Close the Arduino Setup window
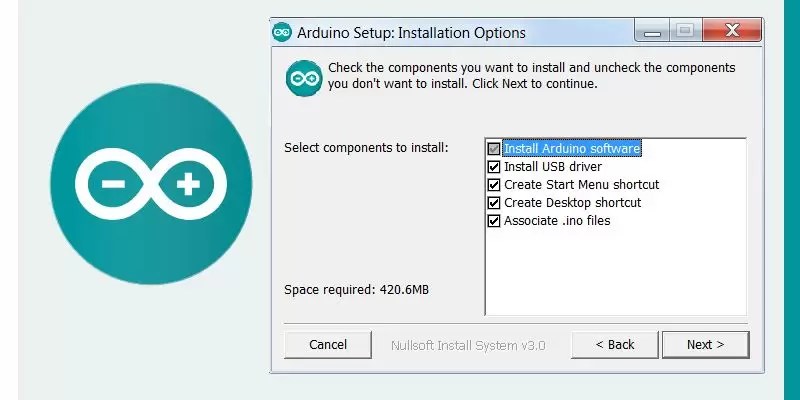Screen dimensions: 800x400 (732, 31)
